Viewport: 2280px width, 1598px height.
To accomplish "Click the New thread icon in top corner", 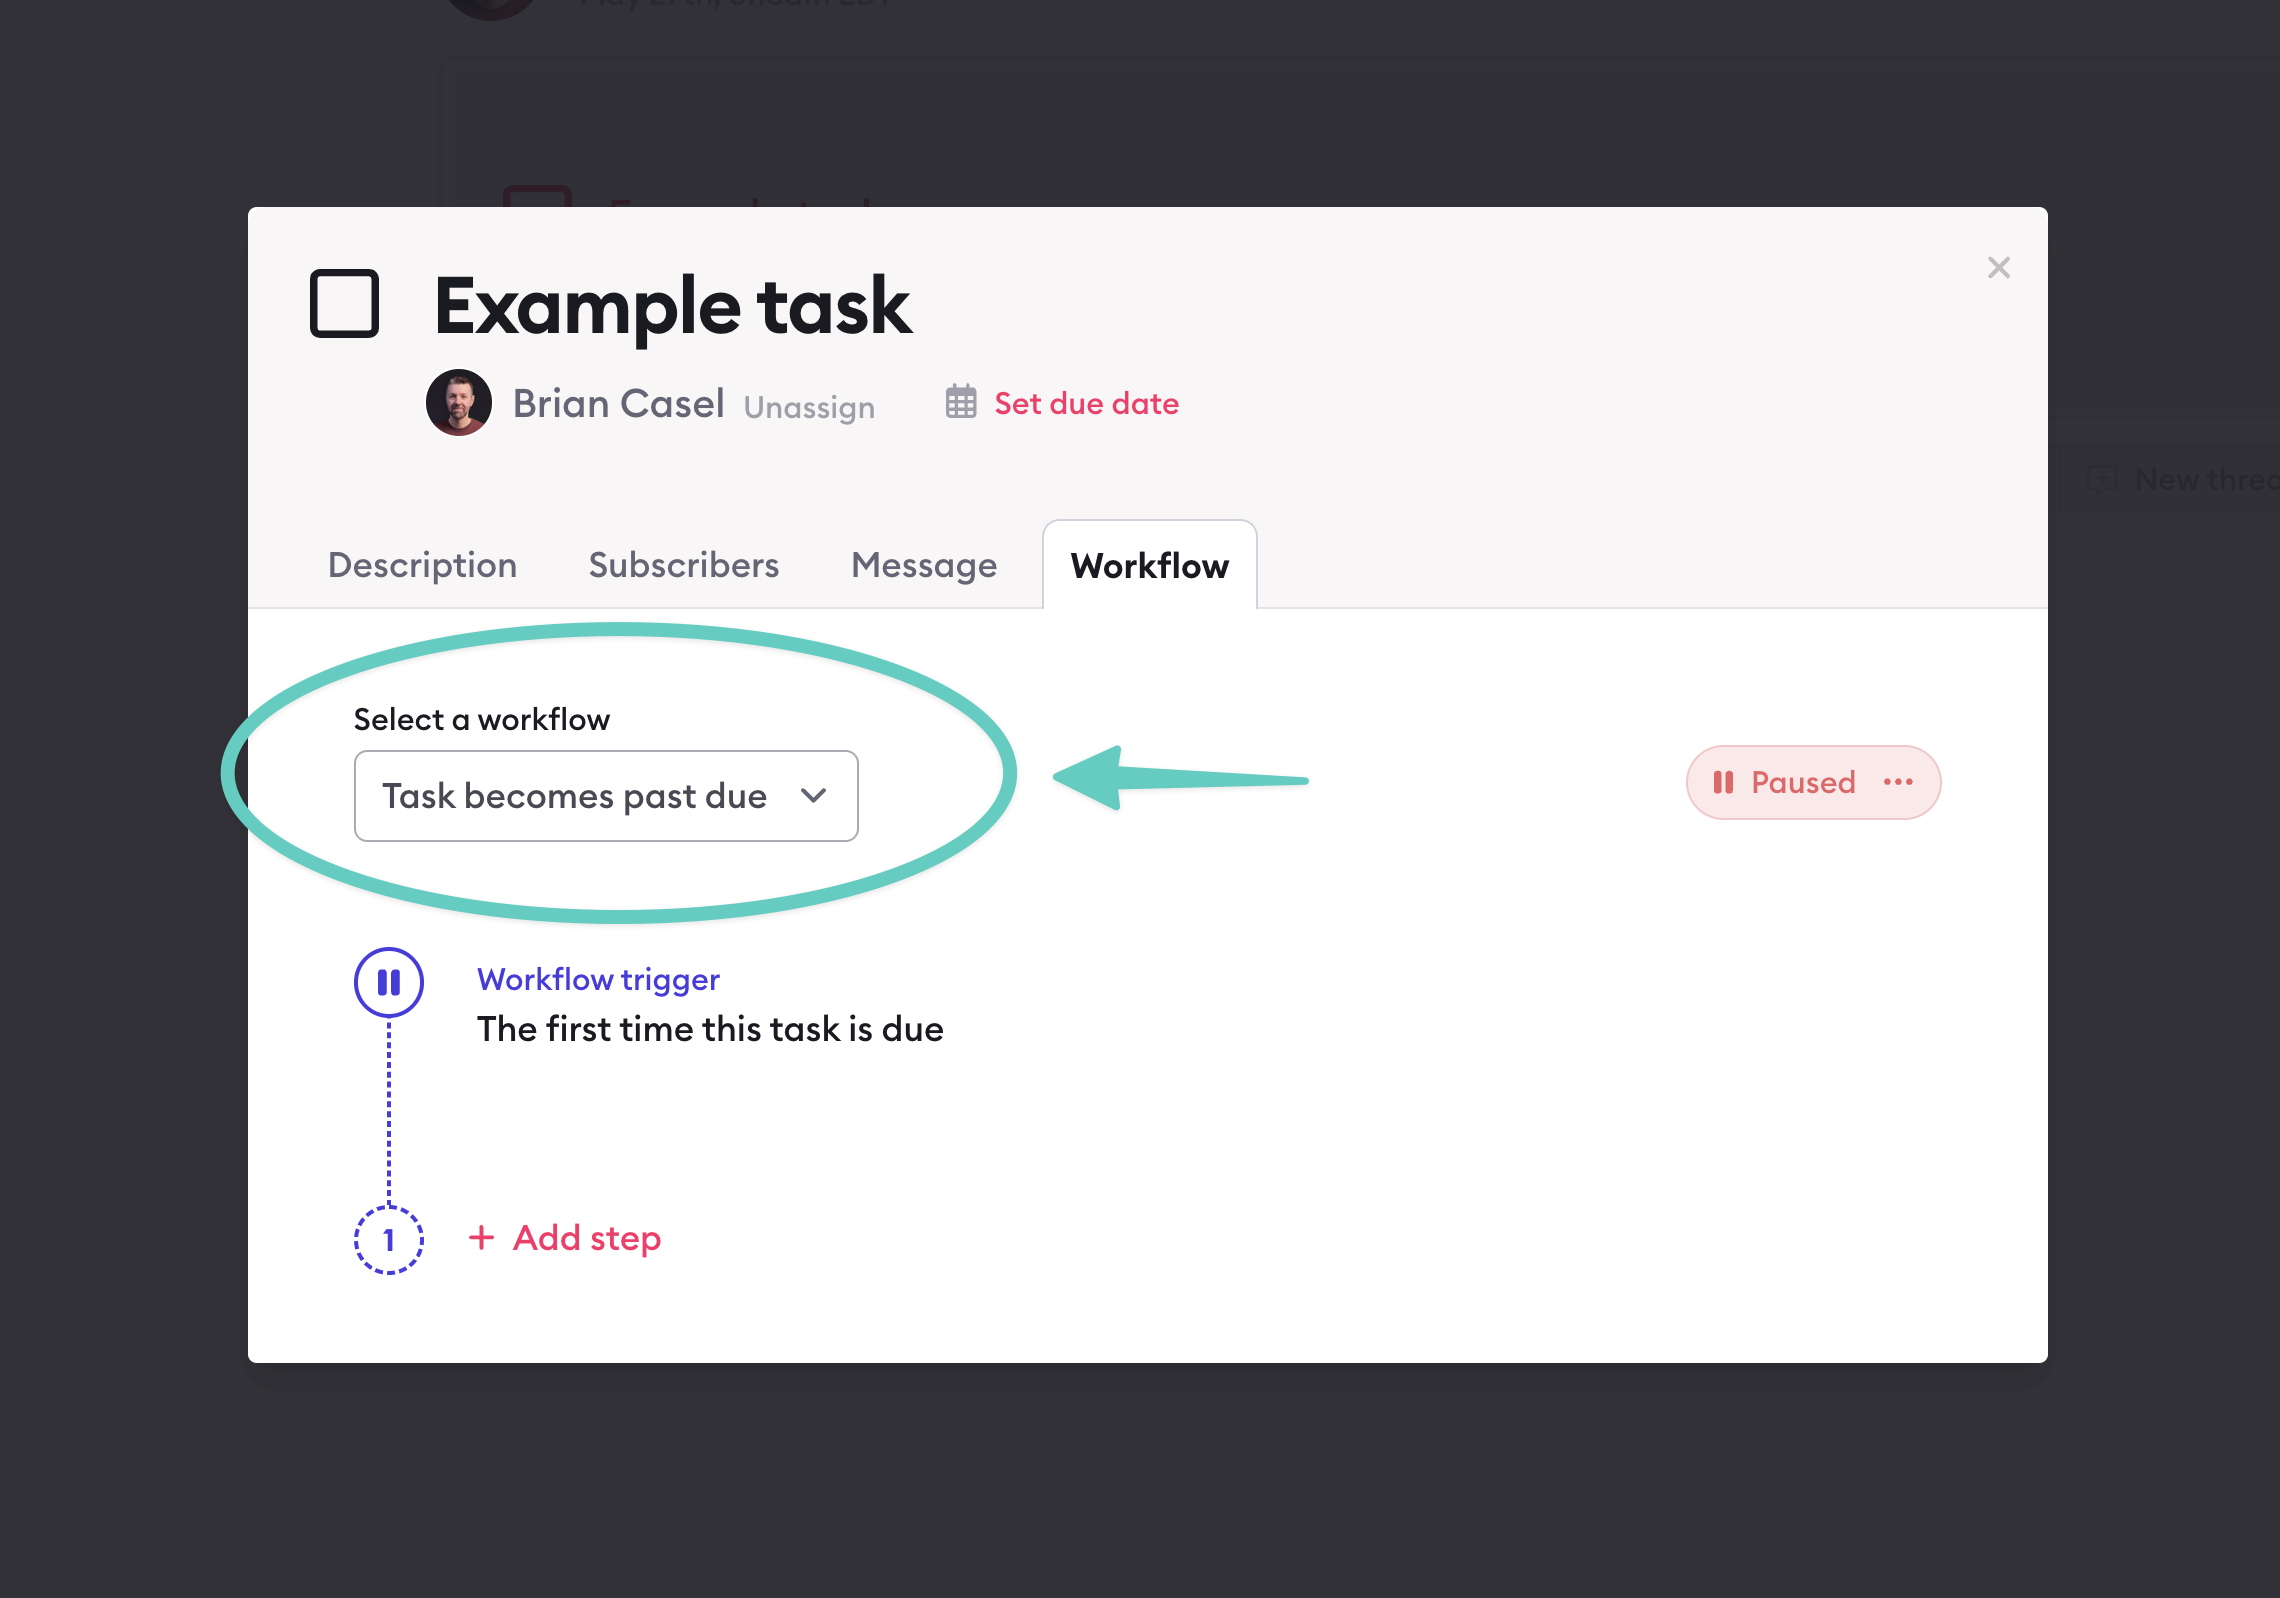I will click(x=2104, y=479).
